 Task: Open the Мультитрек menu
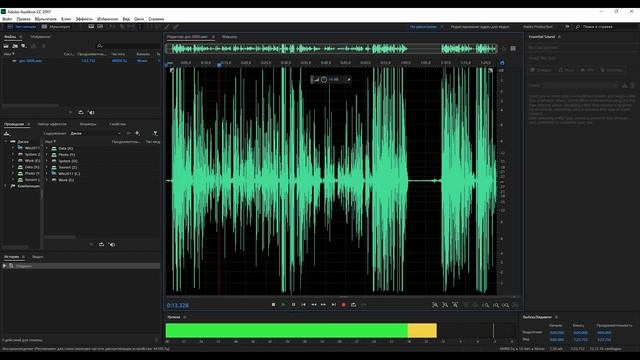[46, 19]
